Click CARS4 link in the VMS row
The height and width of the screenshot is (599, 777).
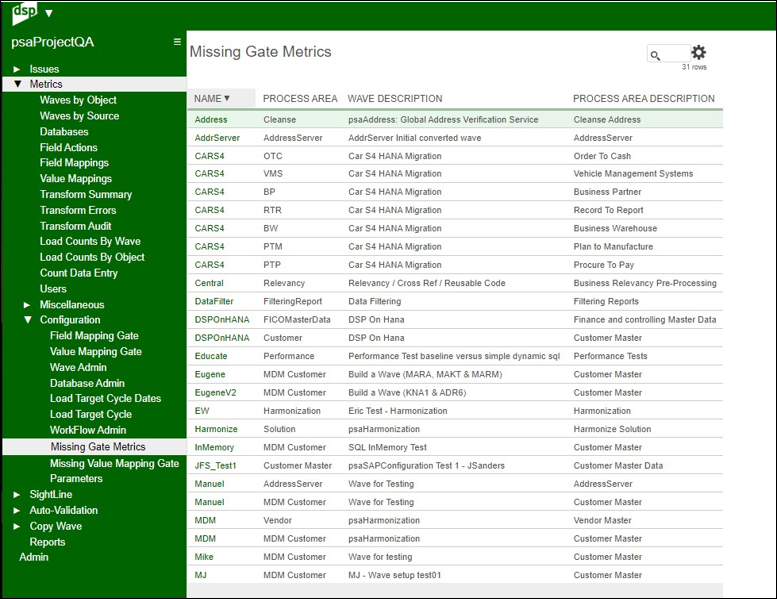(209, 174)
